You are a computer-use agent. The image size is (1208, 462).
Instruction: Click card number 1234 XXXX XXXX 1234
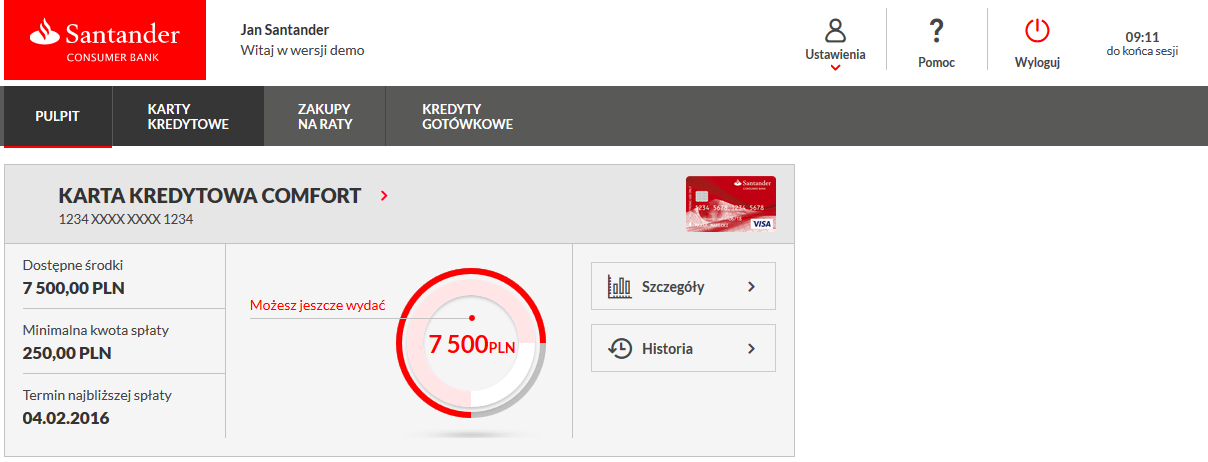coord(126,218)
